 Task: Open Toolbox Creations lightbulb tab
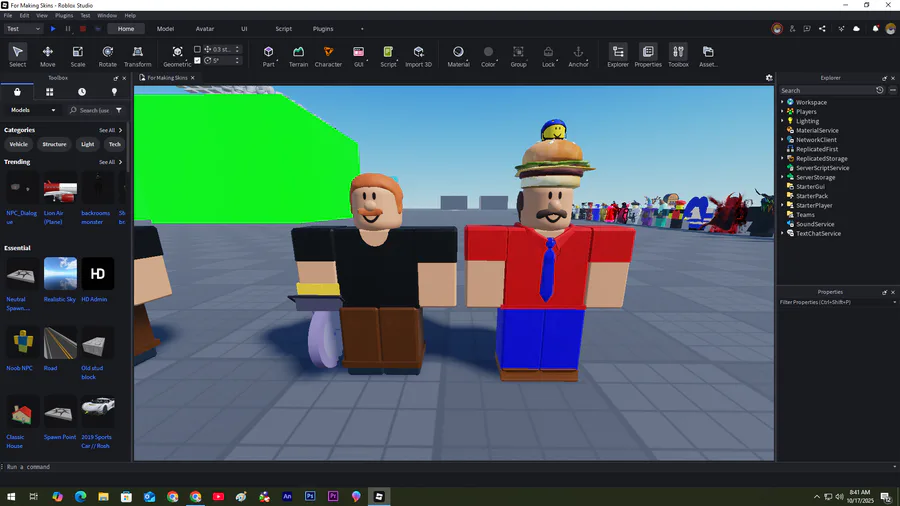114,92
